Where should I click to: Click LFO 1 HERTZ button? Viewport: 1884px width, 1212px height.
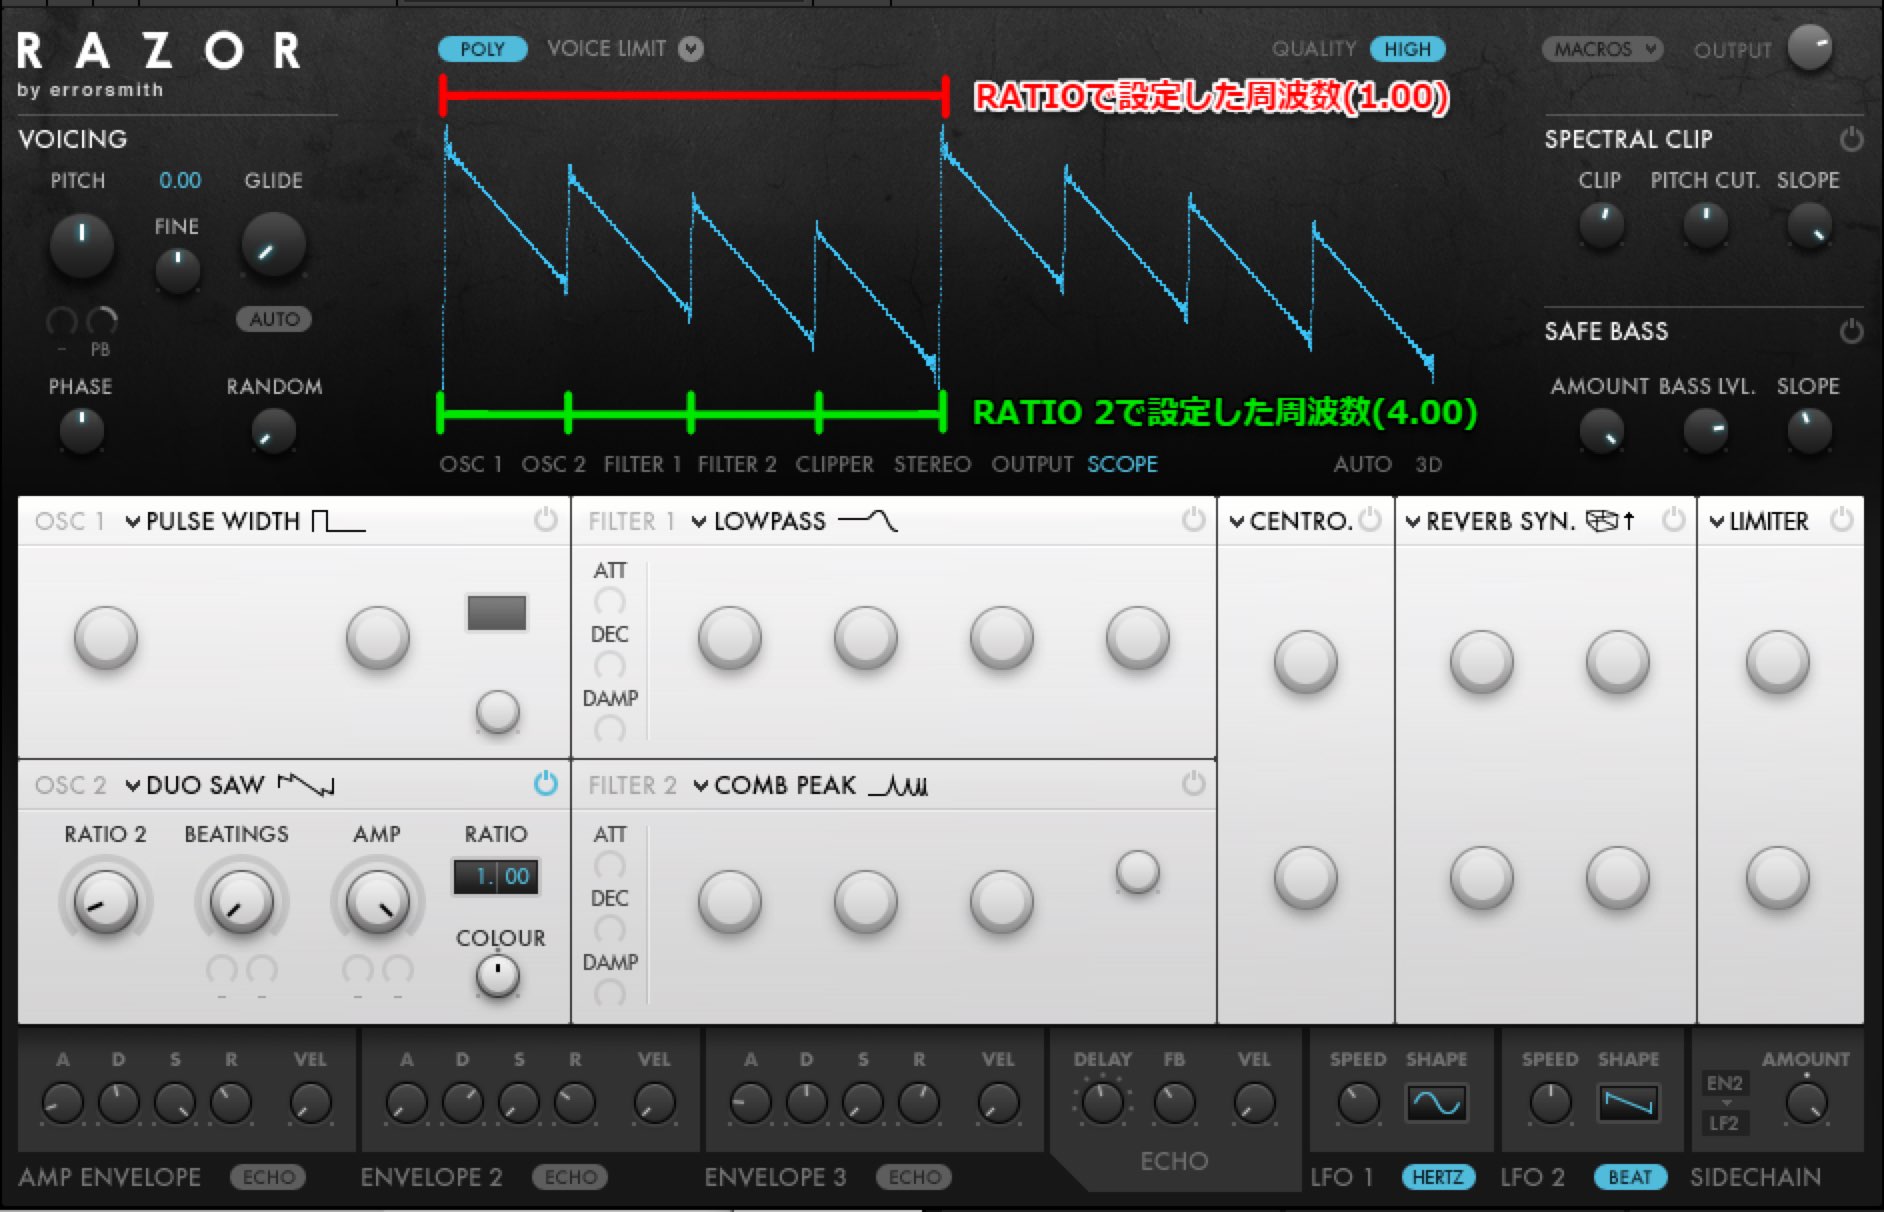[x=1437, y=1177]
